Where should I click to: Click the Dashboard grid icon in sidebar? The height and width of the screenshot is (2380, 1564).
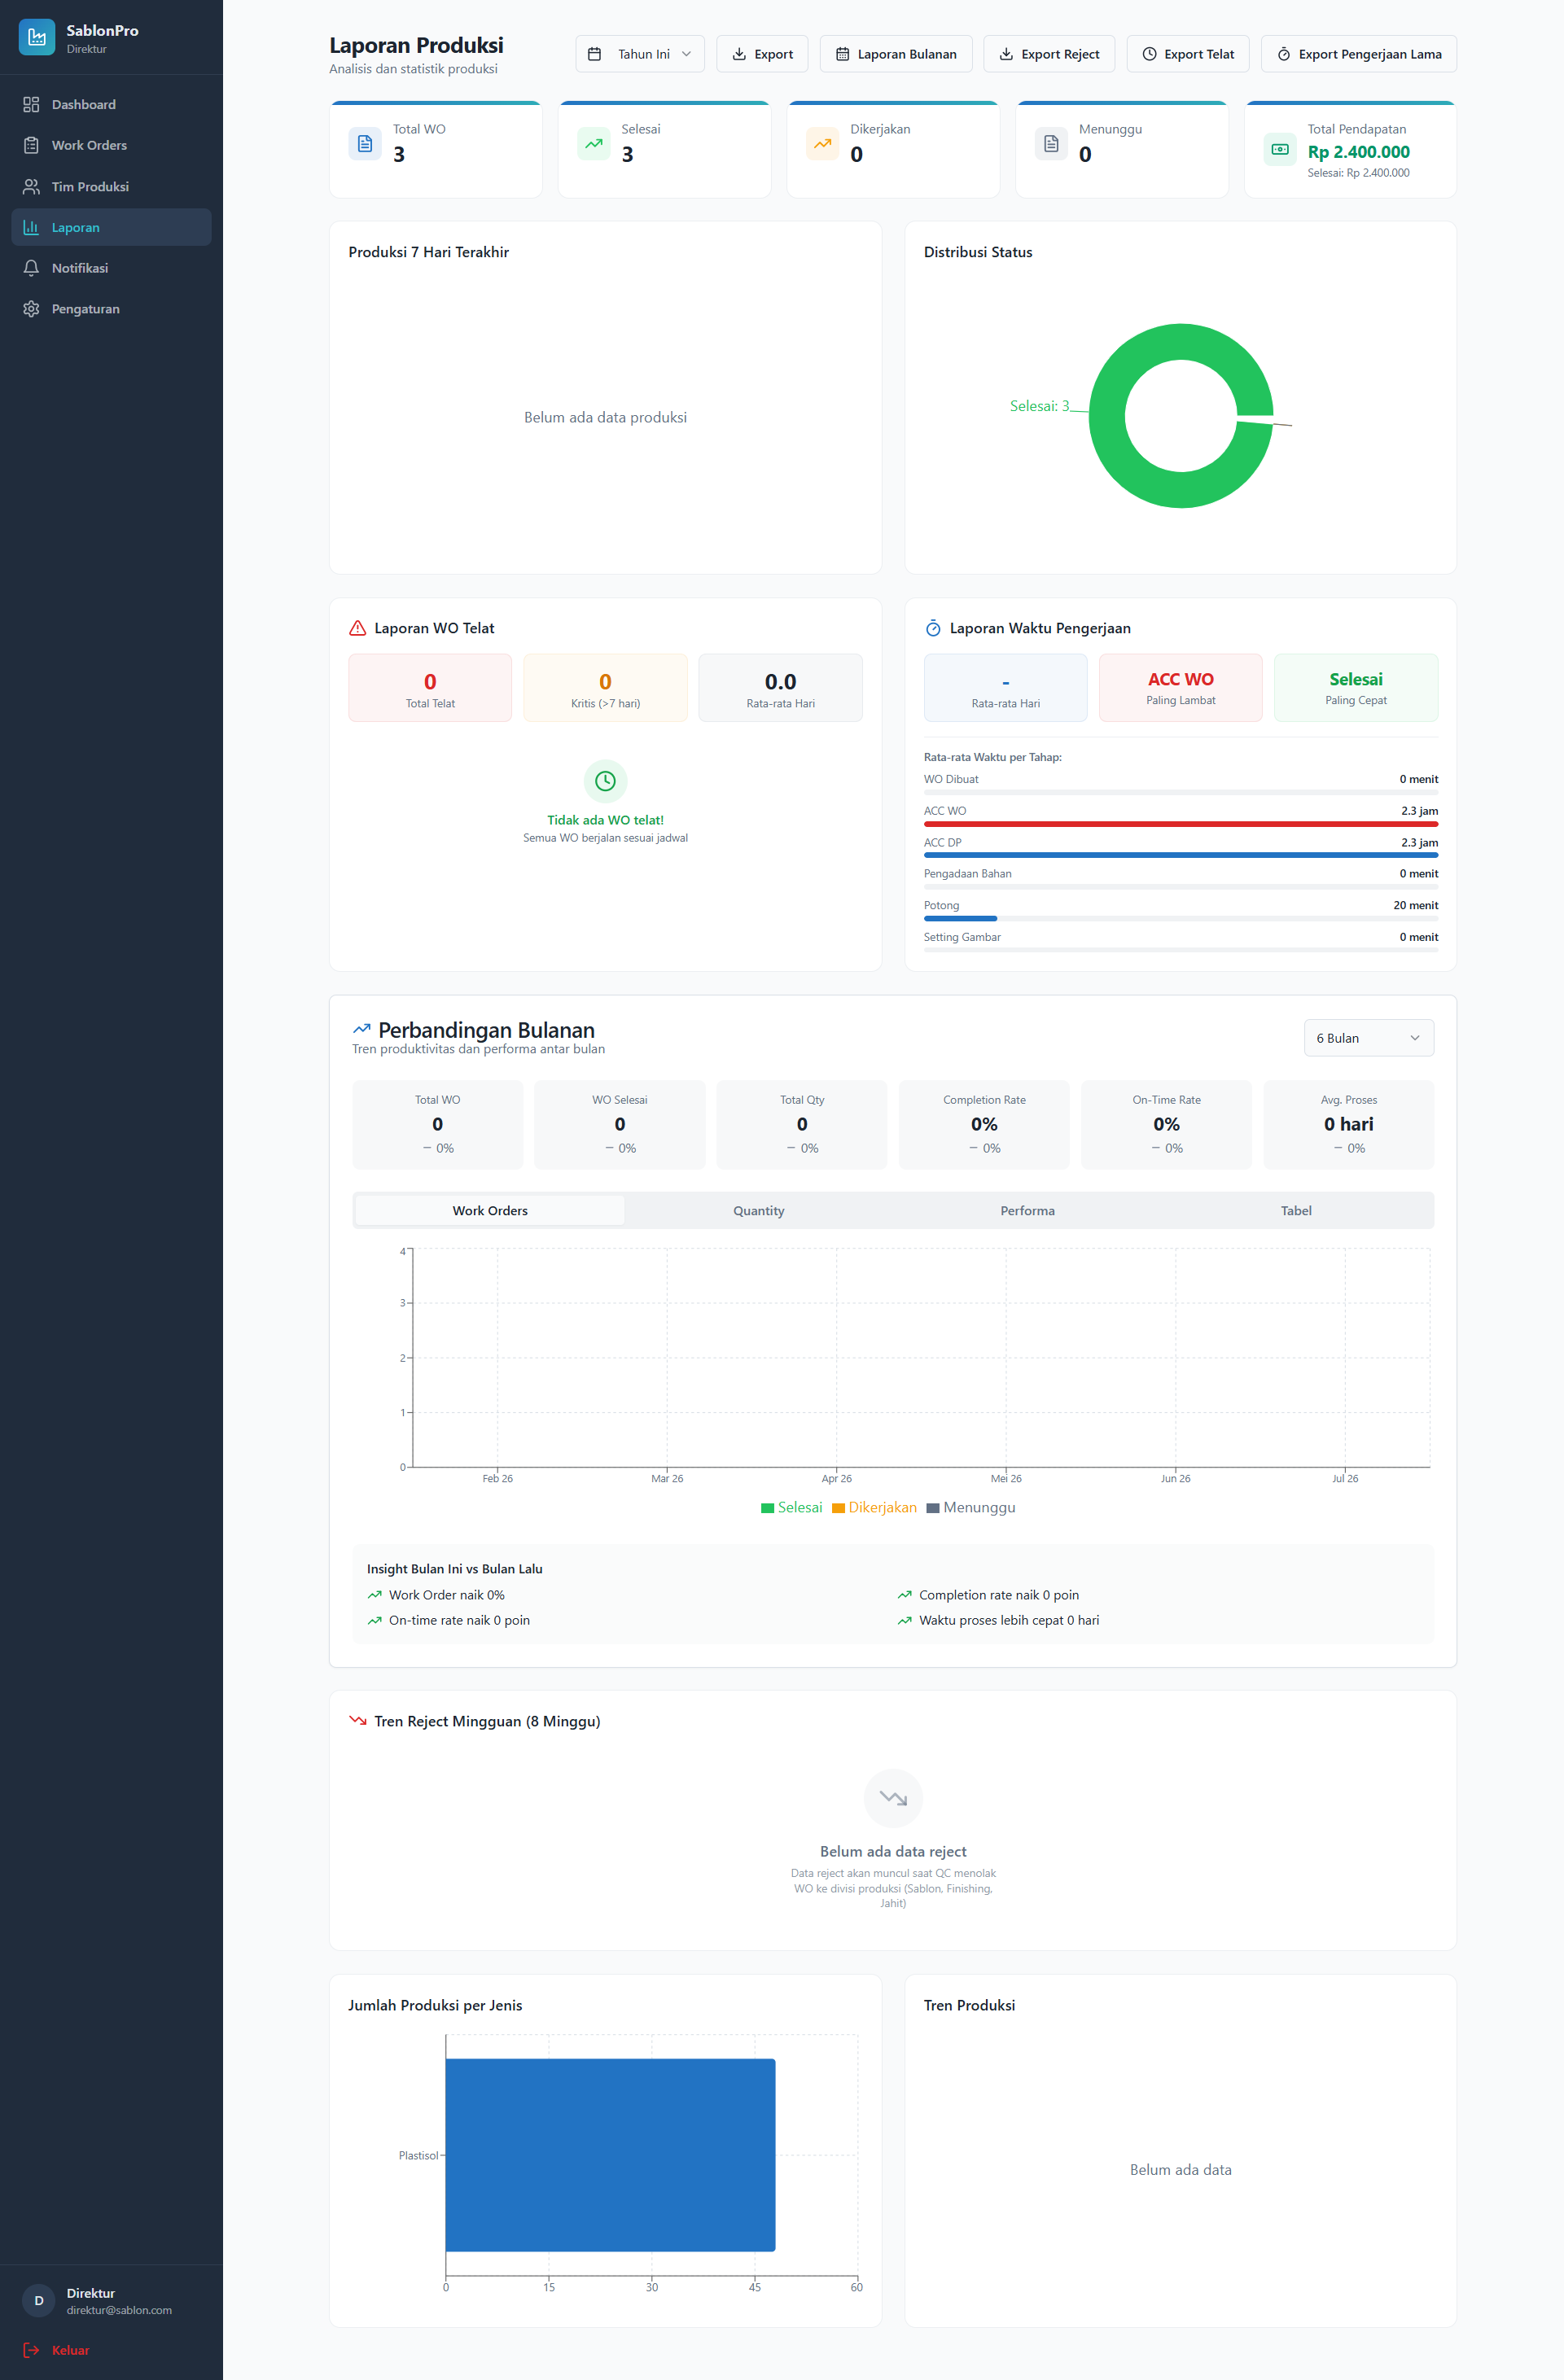click(x=31, y=104)
